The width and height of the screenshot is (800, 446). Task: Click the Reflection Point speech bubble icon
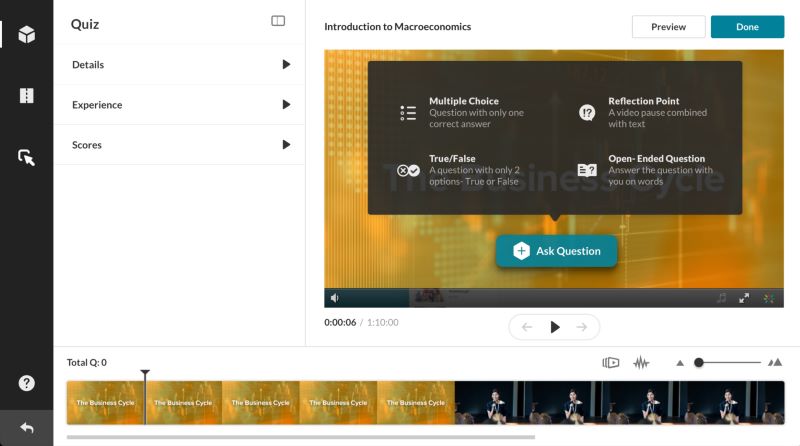(x=587, y=113)
